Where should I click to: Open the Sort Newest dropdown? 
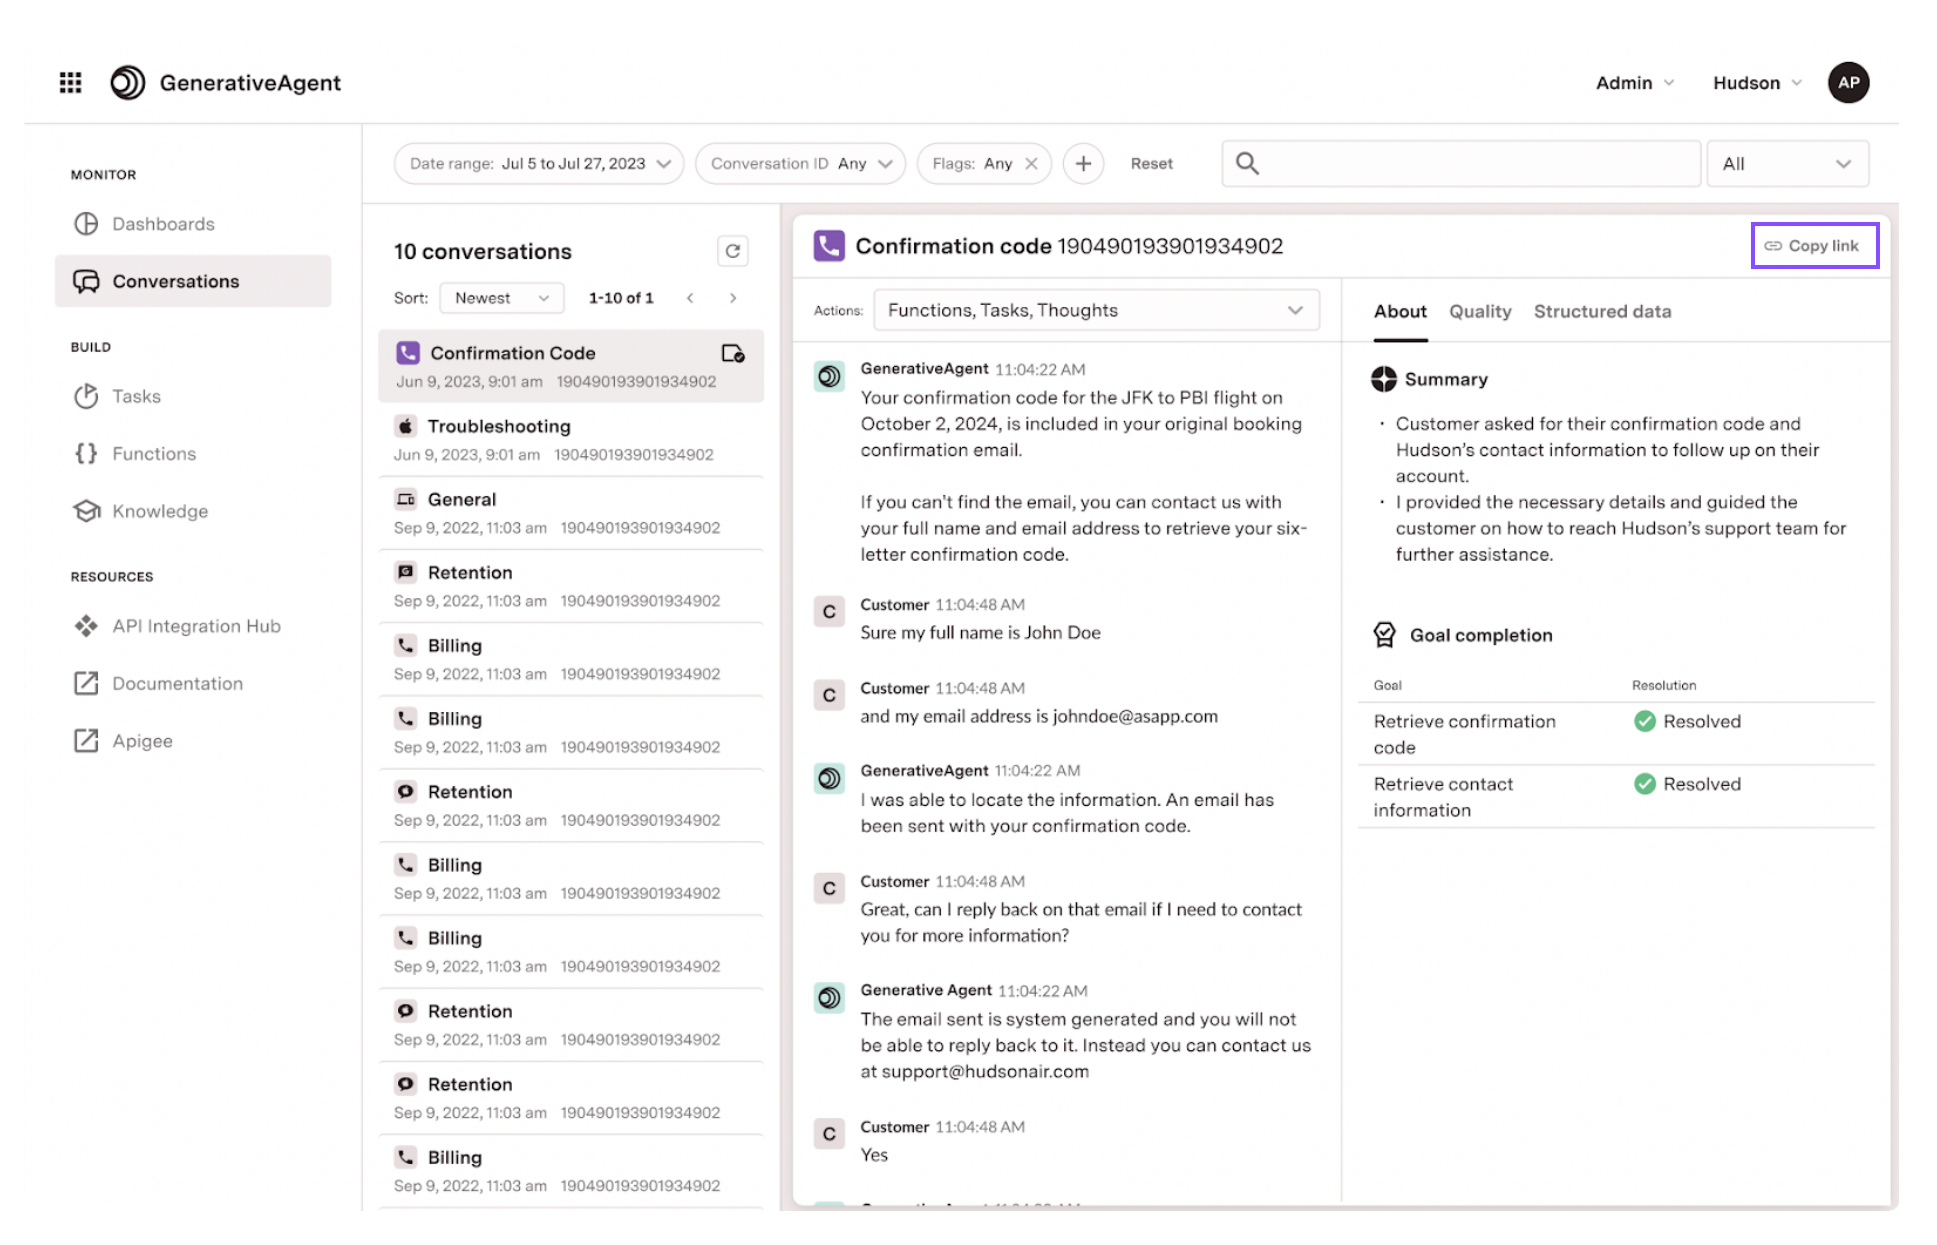[501, 298]
